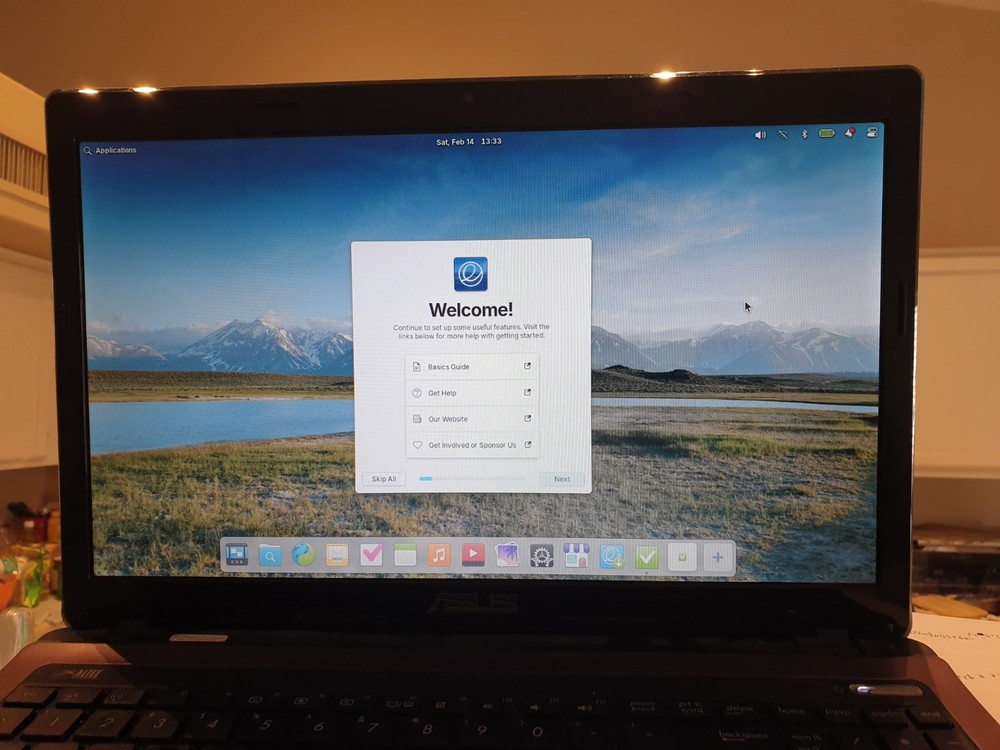Launch the Web browser from the dock

point(303,555)
